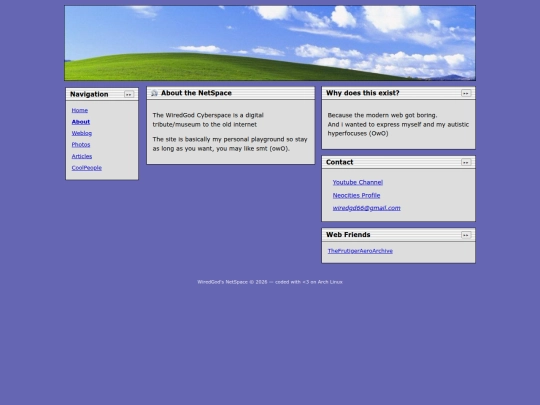
Task: Click the Contact heading
Action: [x=339, y=162]
